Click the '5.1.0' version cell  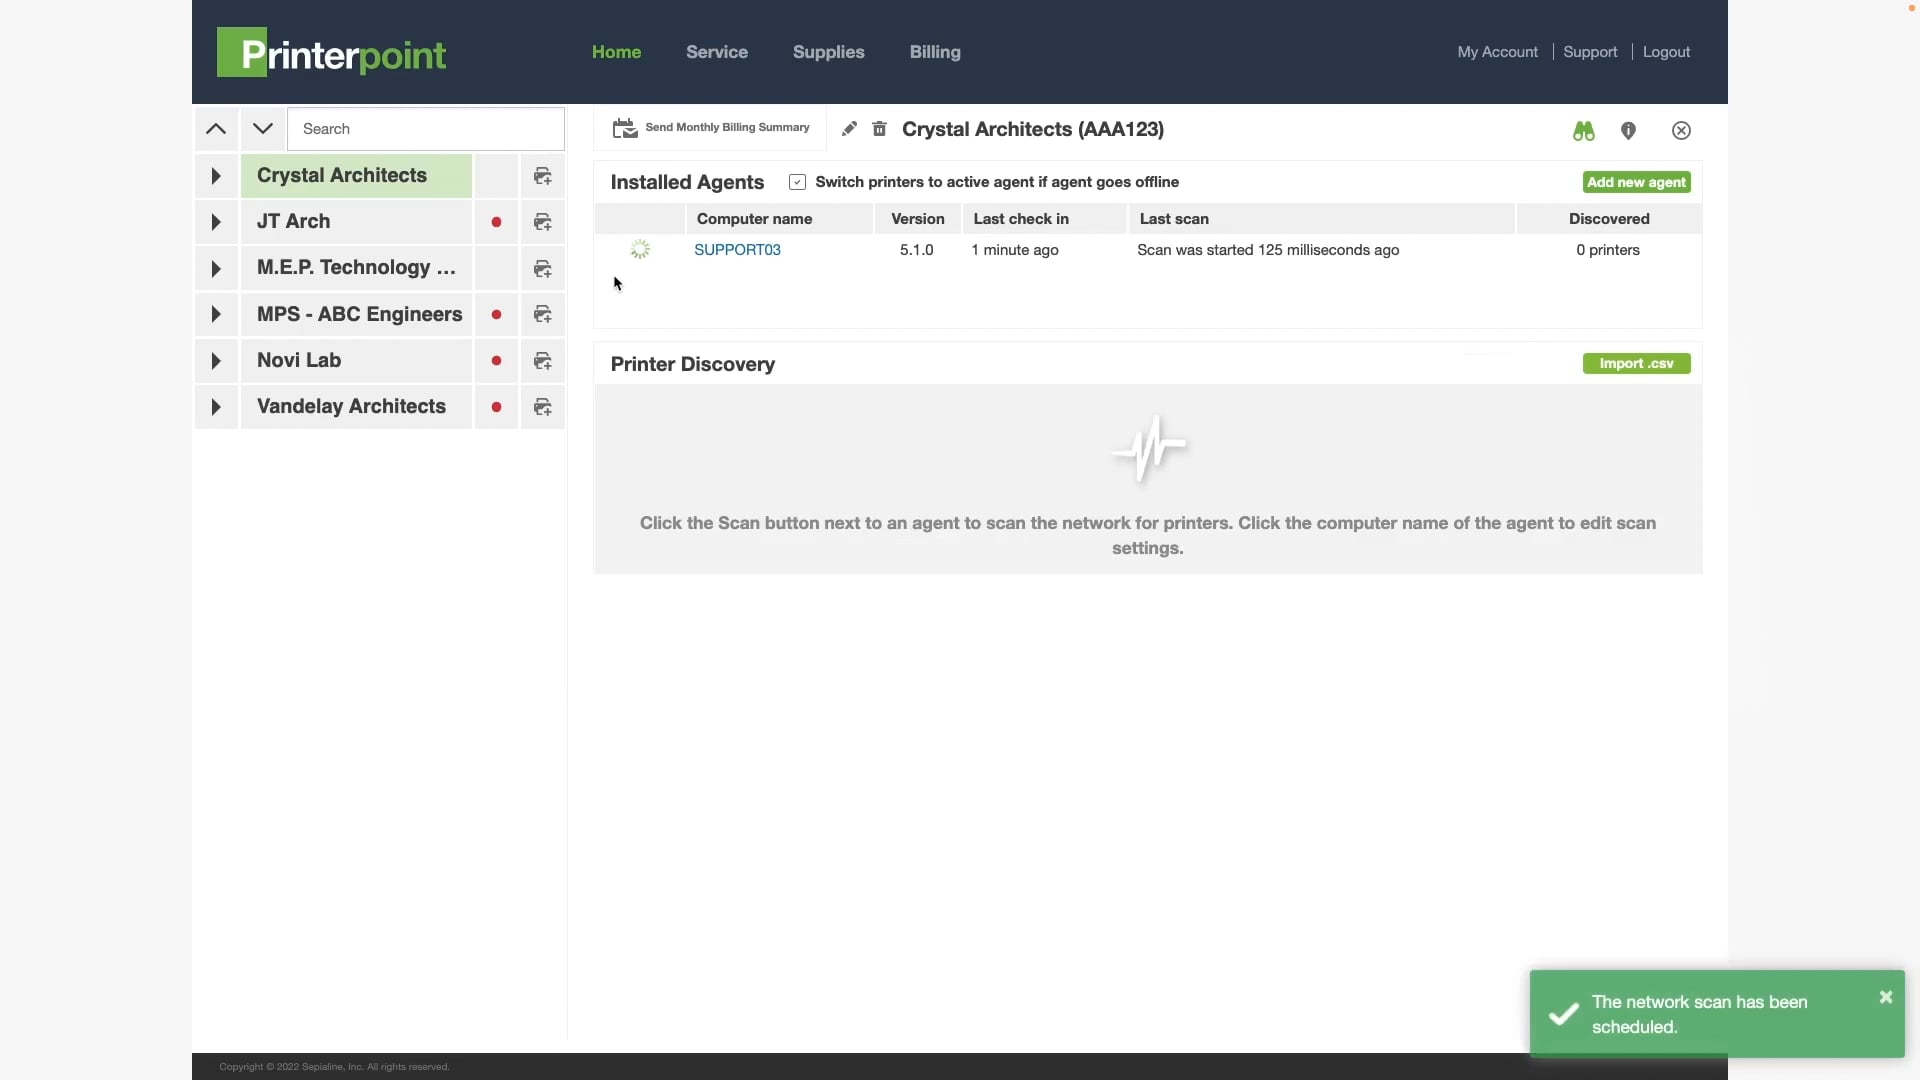(x=916, y=250)
